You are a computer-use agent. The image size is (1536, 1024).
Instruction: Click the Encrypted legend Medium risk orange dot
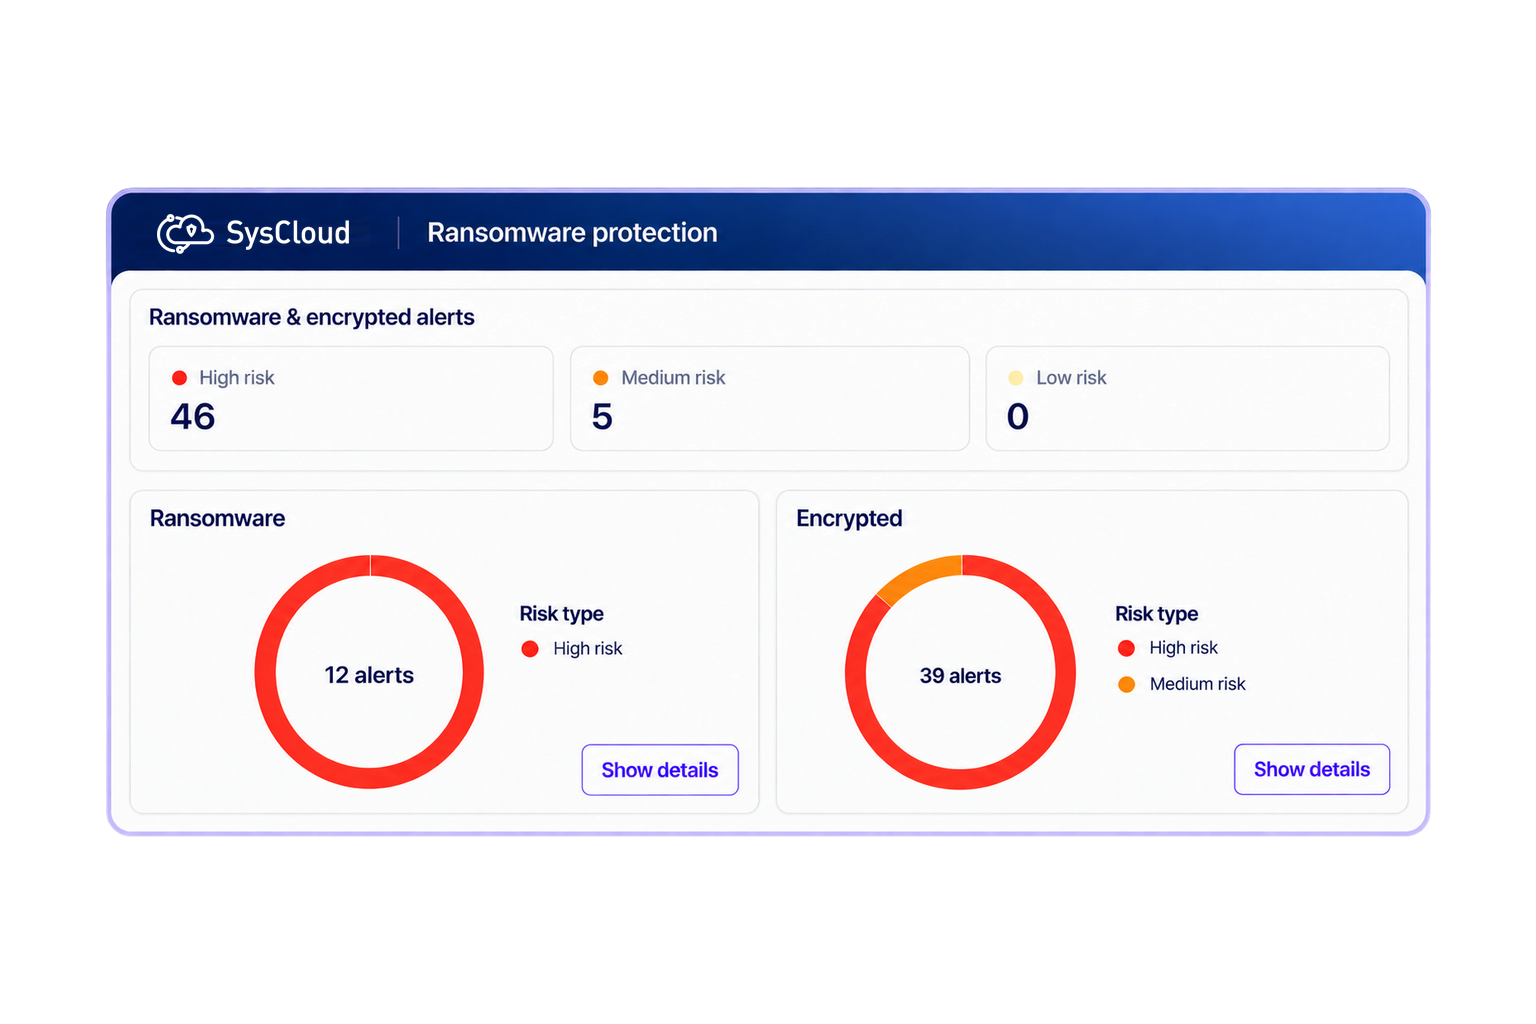1126,684
